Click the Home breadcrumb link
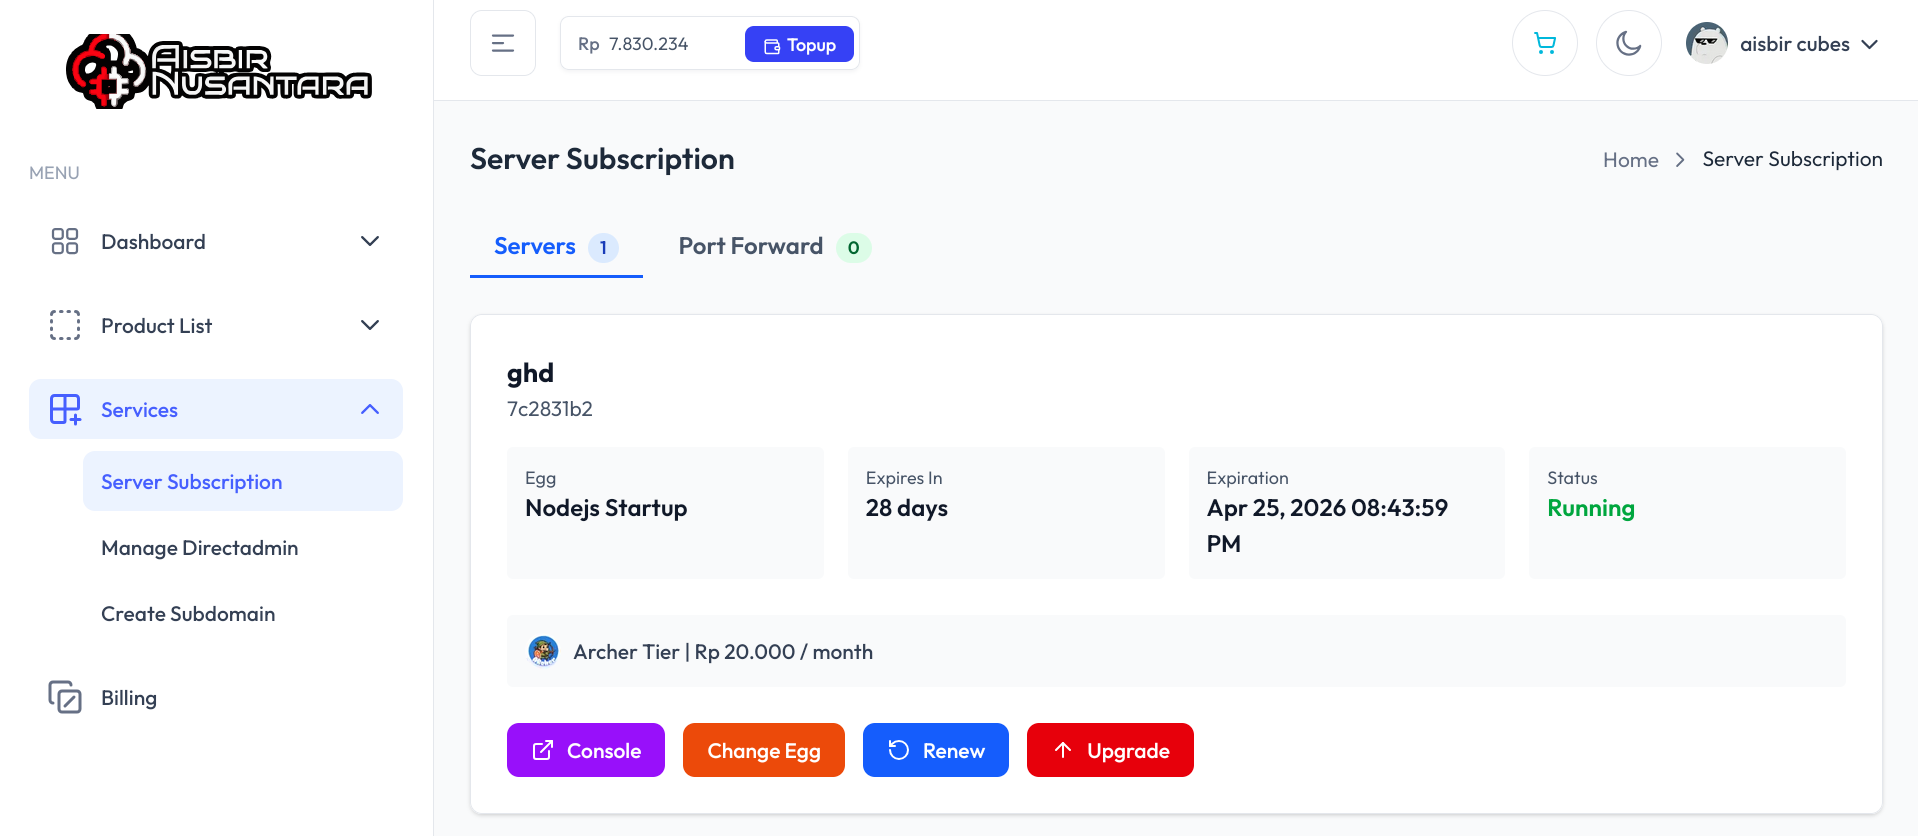1918x836 pixels. pos(1630,160)
